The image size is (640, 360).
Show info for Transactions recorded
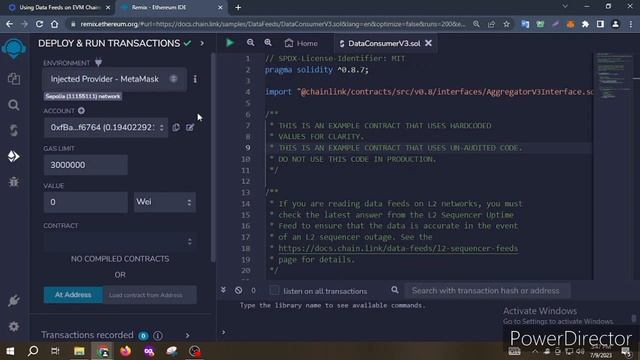(x=158, y=336)
